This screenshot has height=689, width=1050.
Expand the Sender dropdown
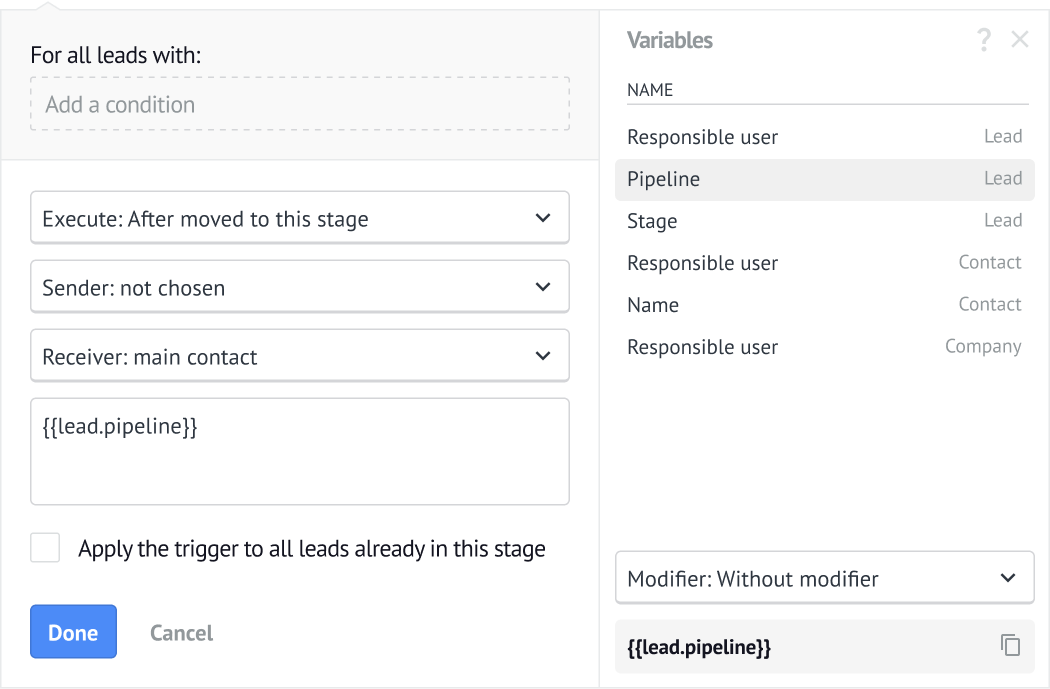[x=300, y=287]
